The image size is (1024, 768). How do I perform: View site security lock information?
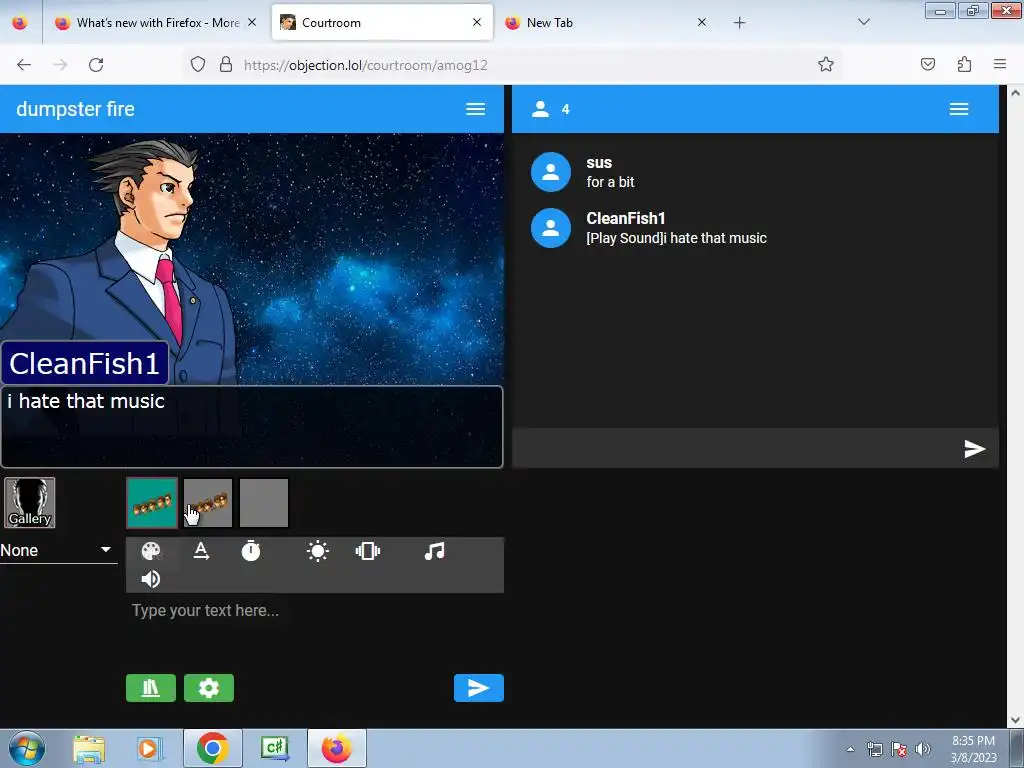pos(226,64)
